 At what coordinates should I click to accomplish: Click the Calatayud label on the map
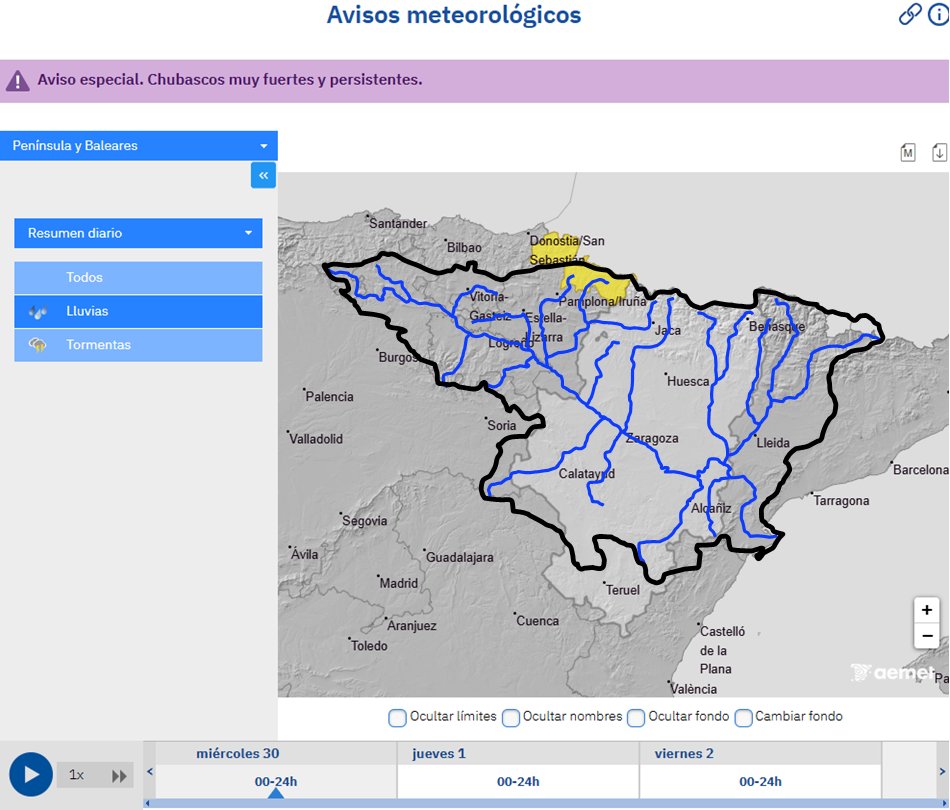point(586,474)
